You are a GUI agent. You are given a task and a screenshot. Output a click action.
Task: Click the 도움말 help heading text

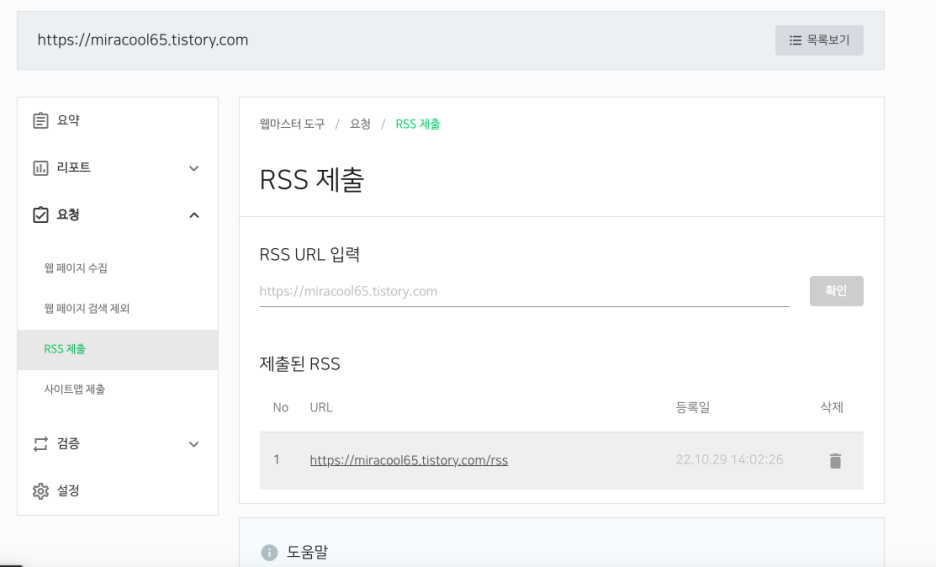307,552
